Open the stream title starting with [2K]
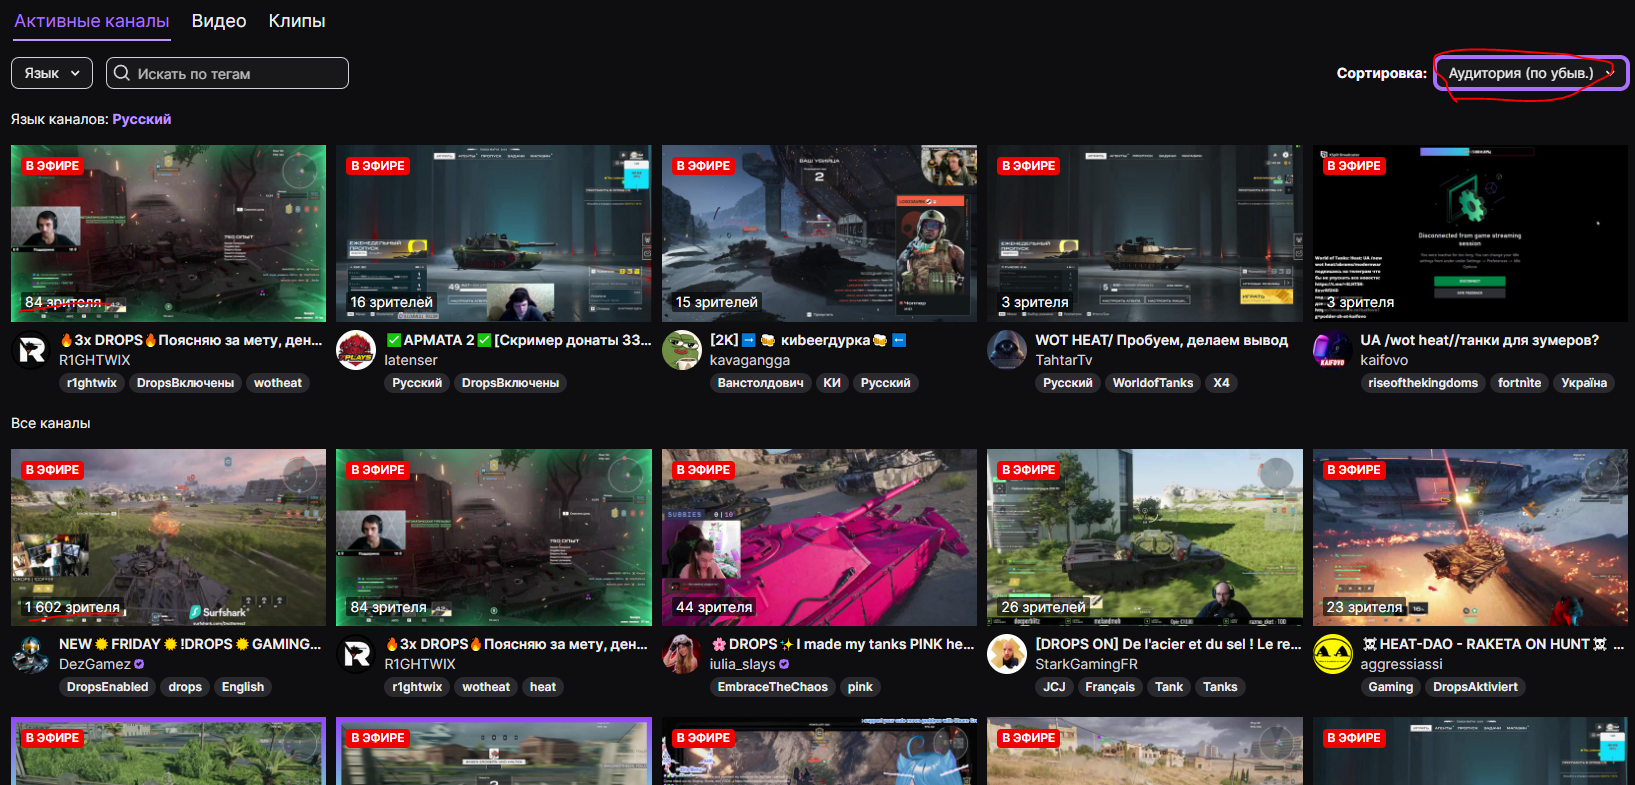This screenshot has width=1635, height=785. (808, 340)
